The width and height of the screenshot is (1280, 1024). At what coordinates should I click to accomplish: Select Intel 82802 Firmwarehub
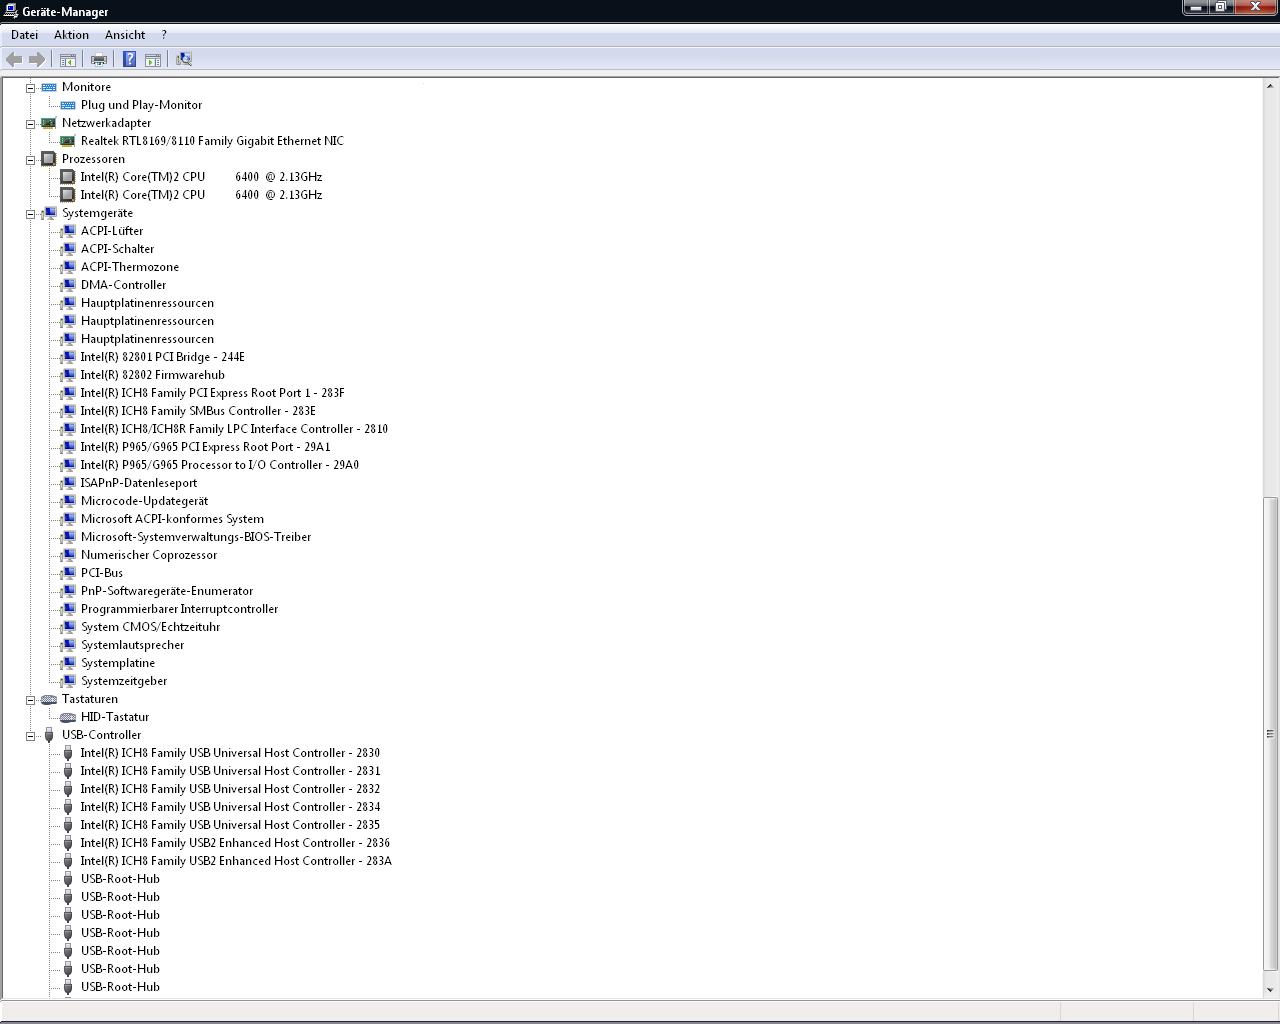pos(152,375)
